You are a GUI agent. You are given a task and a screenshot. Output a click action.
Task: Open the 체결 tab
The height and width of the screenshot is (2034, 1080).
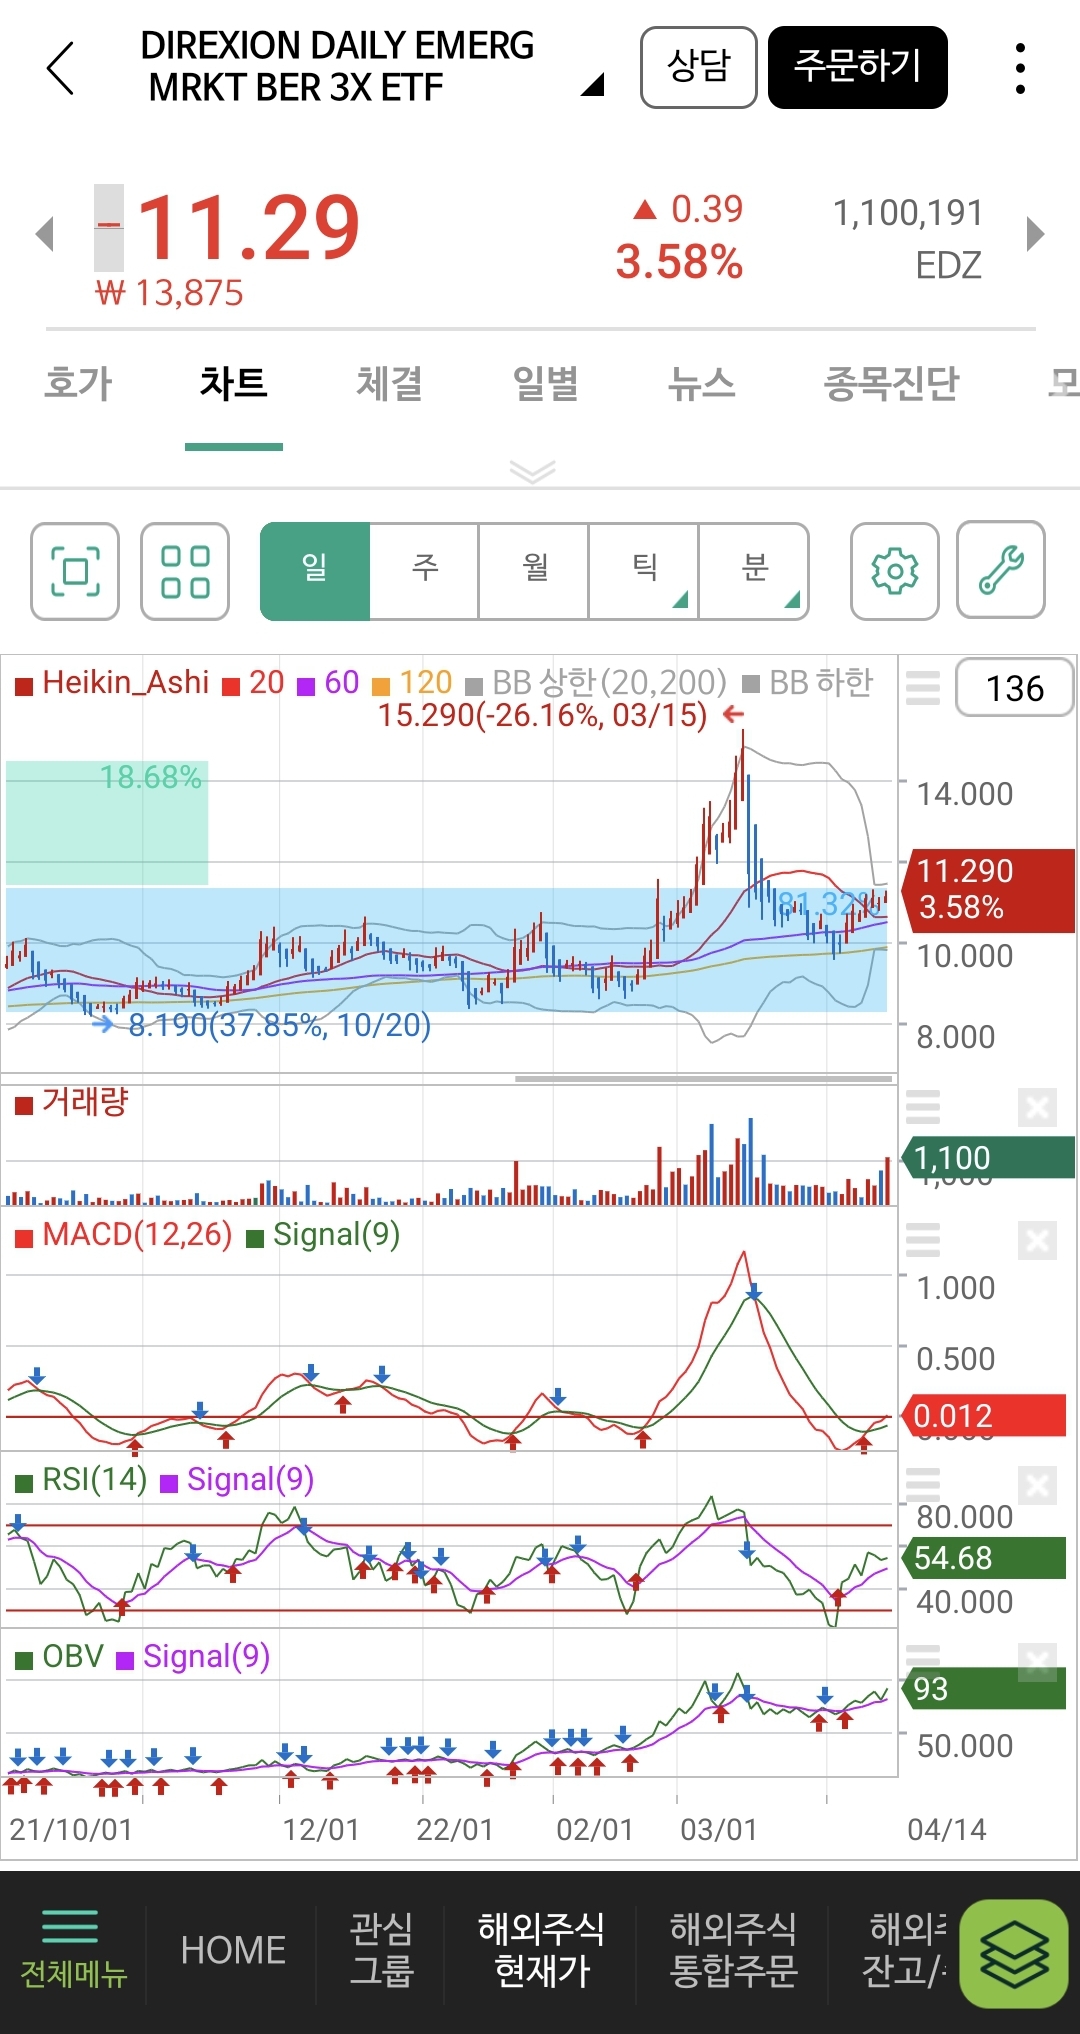click(x=390, y=383)
